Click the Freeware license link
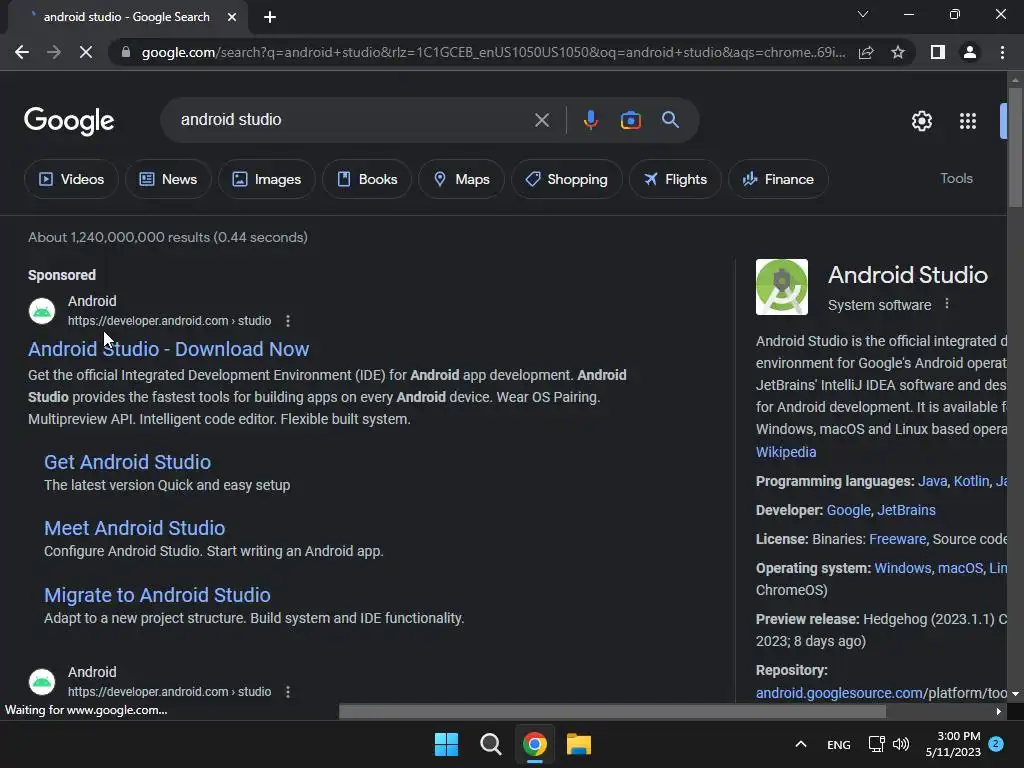The width and height of the screenshot is (1024, 768). pyautogui.click(x=897, y=539)
